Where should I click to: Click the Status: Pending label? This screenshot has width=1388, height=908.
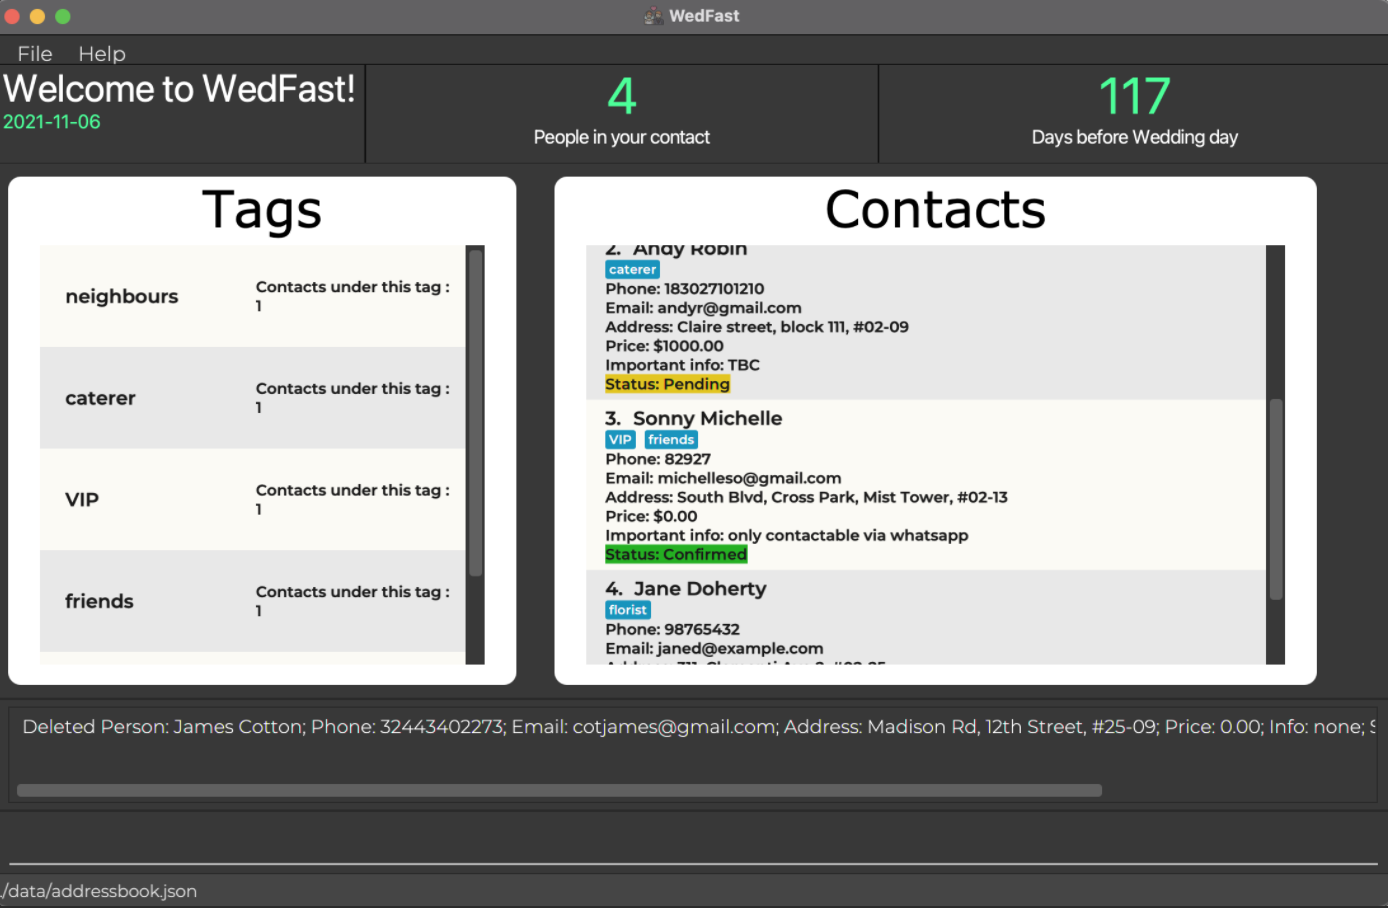tap(668, 384)
